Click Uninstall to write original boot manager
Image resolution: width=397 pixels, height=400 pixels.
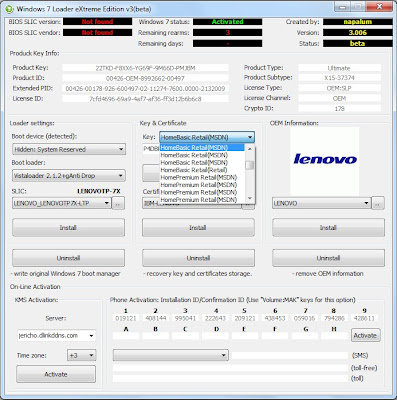tap(69, 258)
